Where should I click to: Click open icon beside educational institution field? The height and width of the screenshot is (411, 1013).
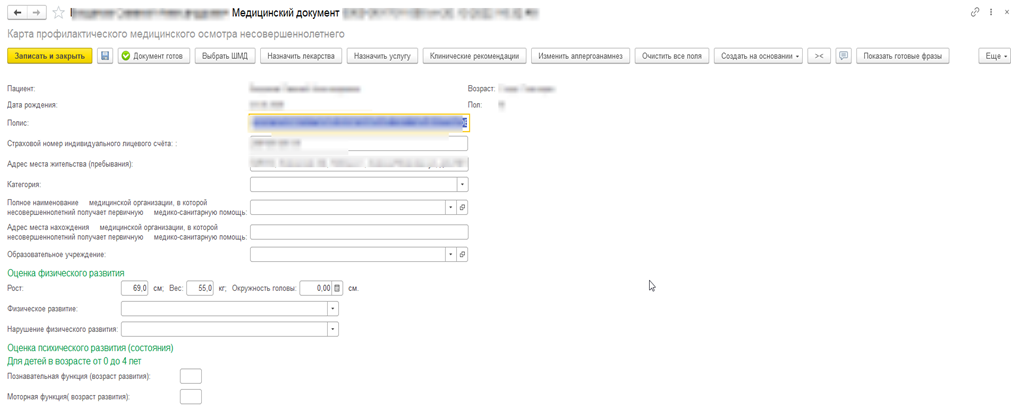tap(463, 255)
